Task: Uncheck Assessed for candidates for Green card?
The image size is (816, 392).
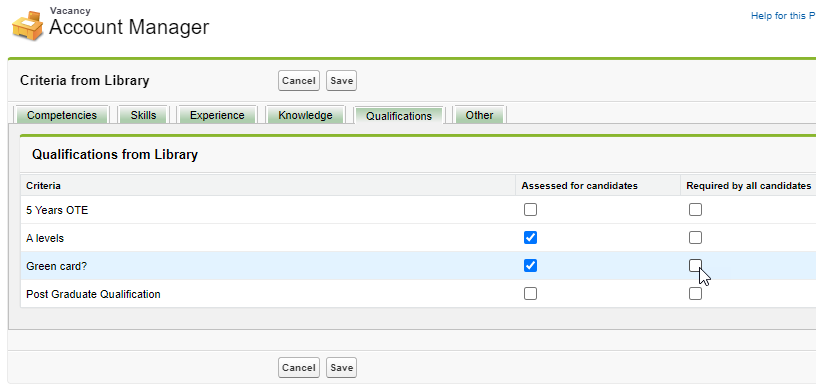Action: (x=530, y=266)
